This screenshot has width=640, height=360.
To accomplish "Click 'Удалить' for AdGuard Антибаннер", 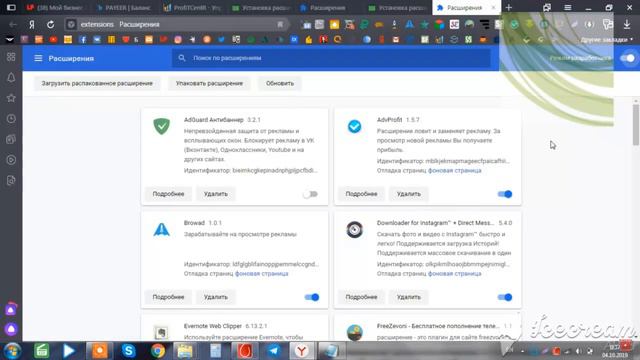I will click(x=216, y=194).
